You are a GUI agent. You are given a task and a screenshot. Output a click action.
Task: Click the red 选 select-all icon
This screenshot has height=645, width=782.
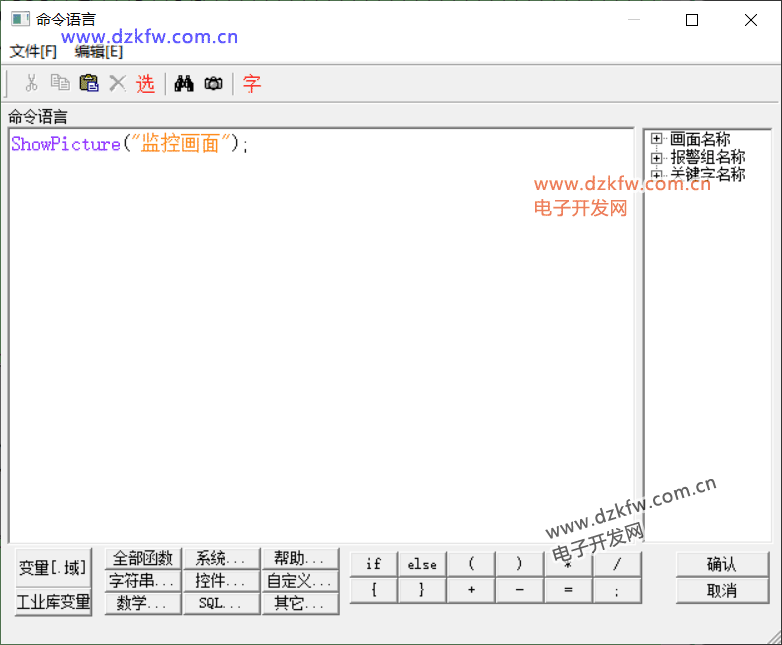(146, 84)
